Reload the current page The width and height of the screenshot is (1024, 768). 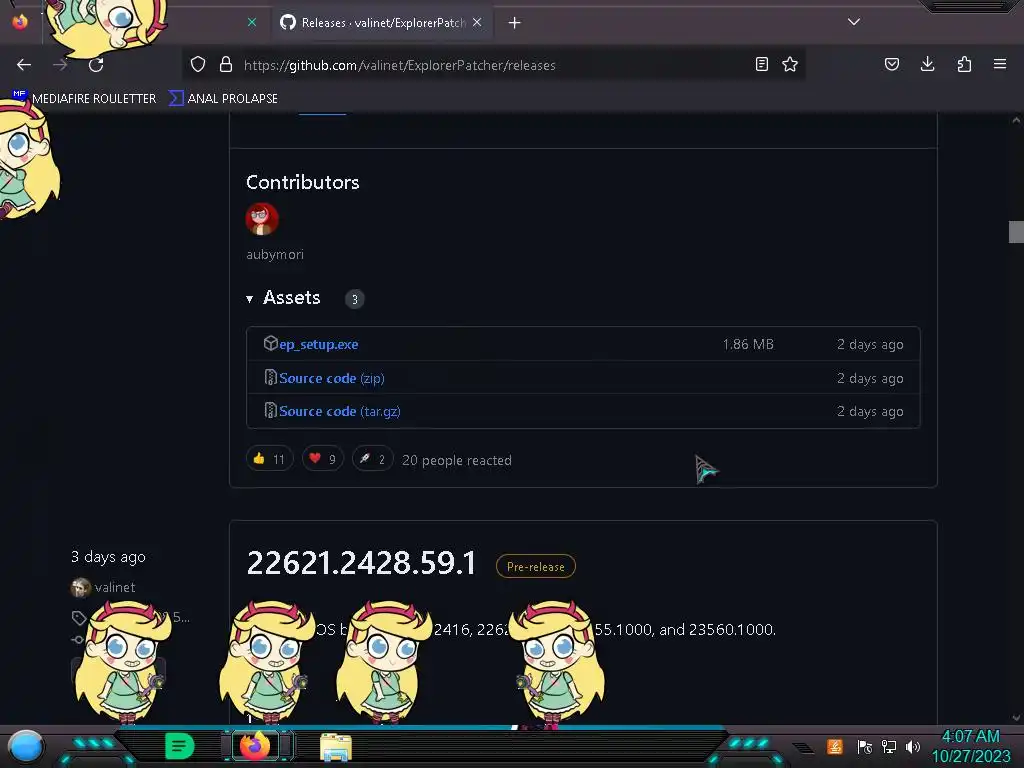96,65
